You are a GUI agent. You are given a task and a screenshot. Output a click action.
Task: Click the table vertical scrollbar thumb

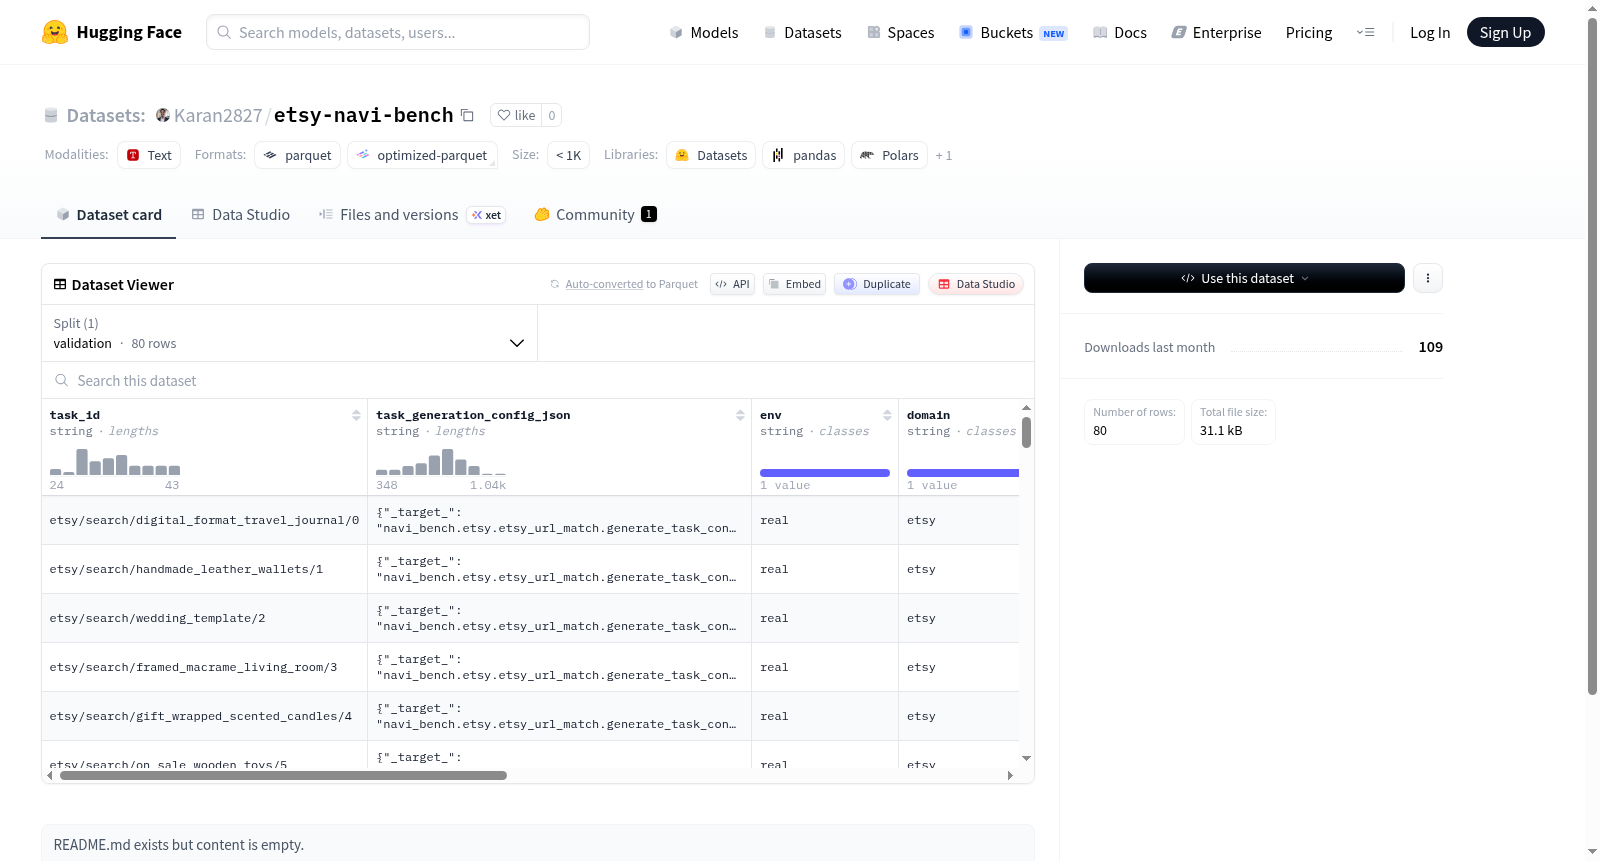(1026, 432)
